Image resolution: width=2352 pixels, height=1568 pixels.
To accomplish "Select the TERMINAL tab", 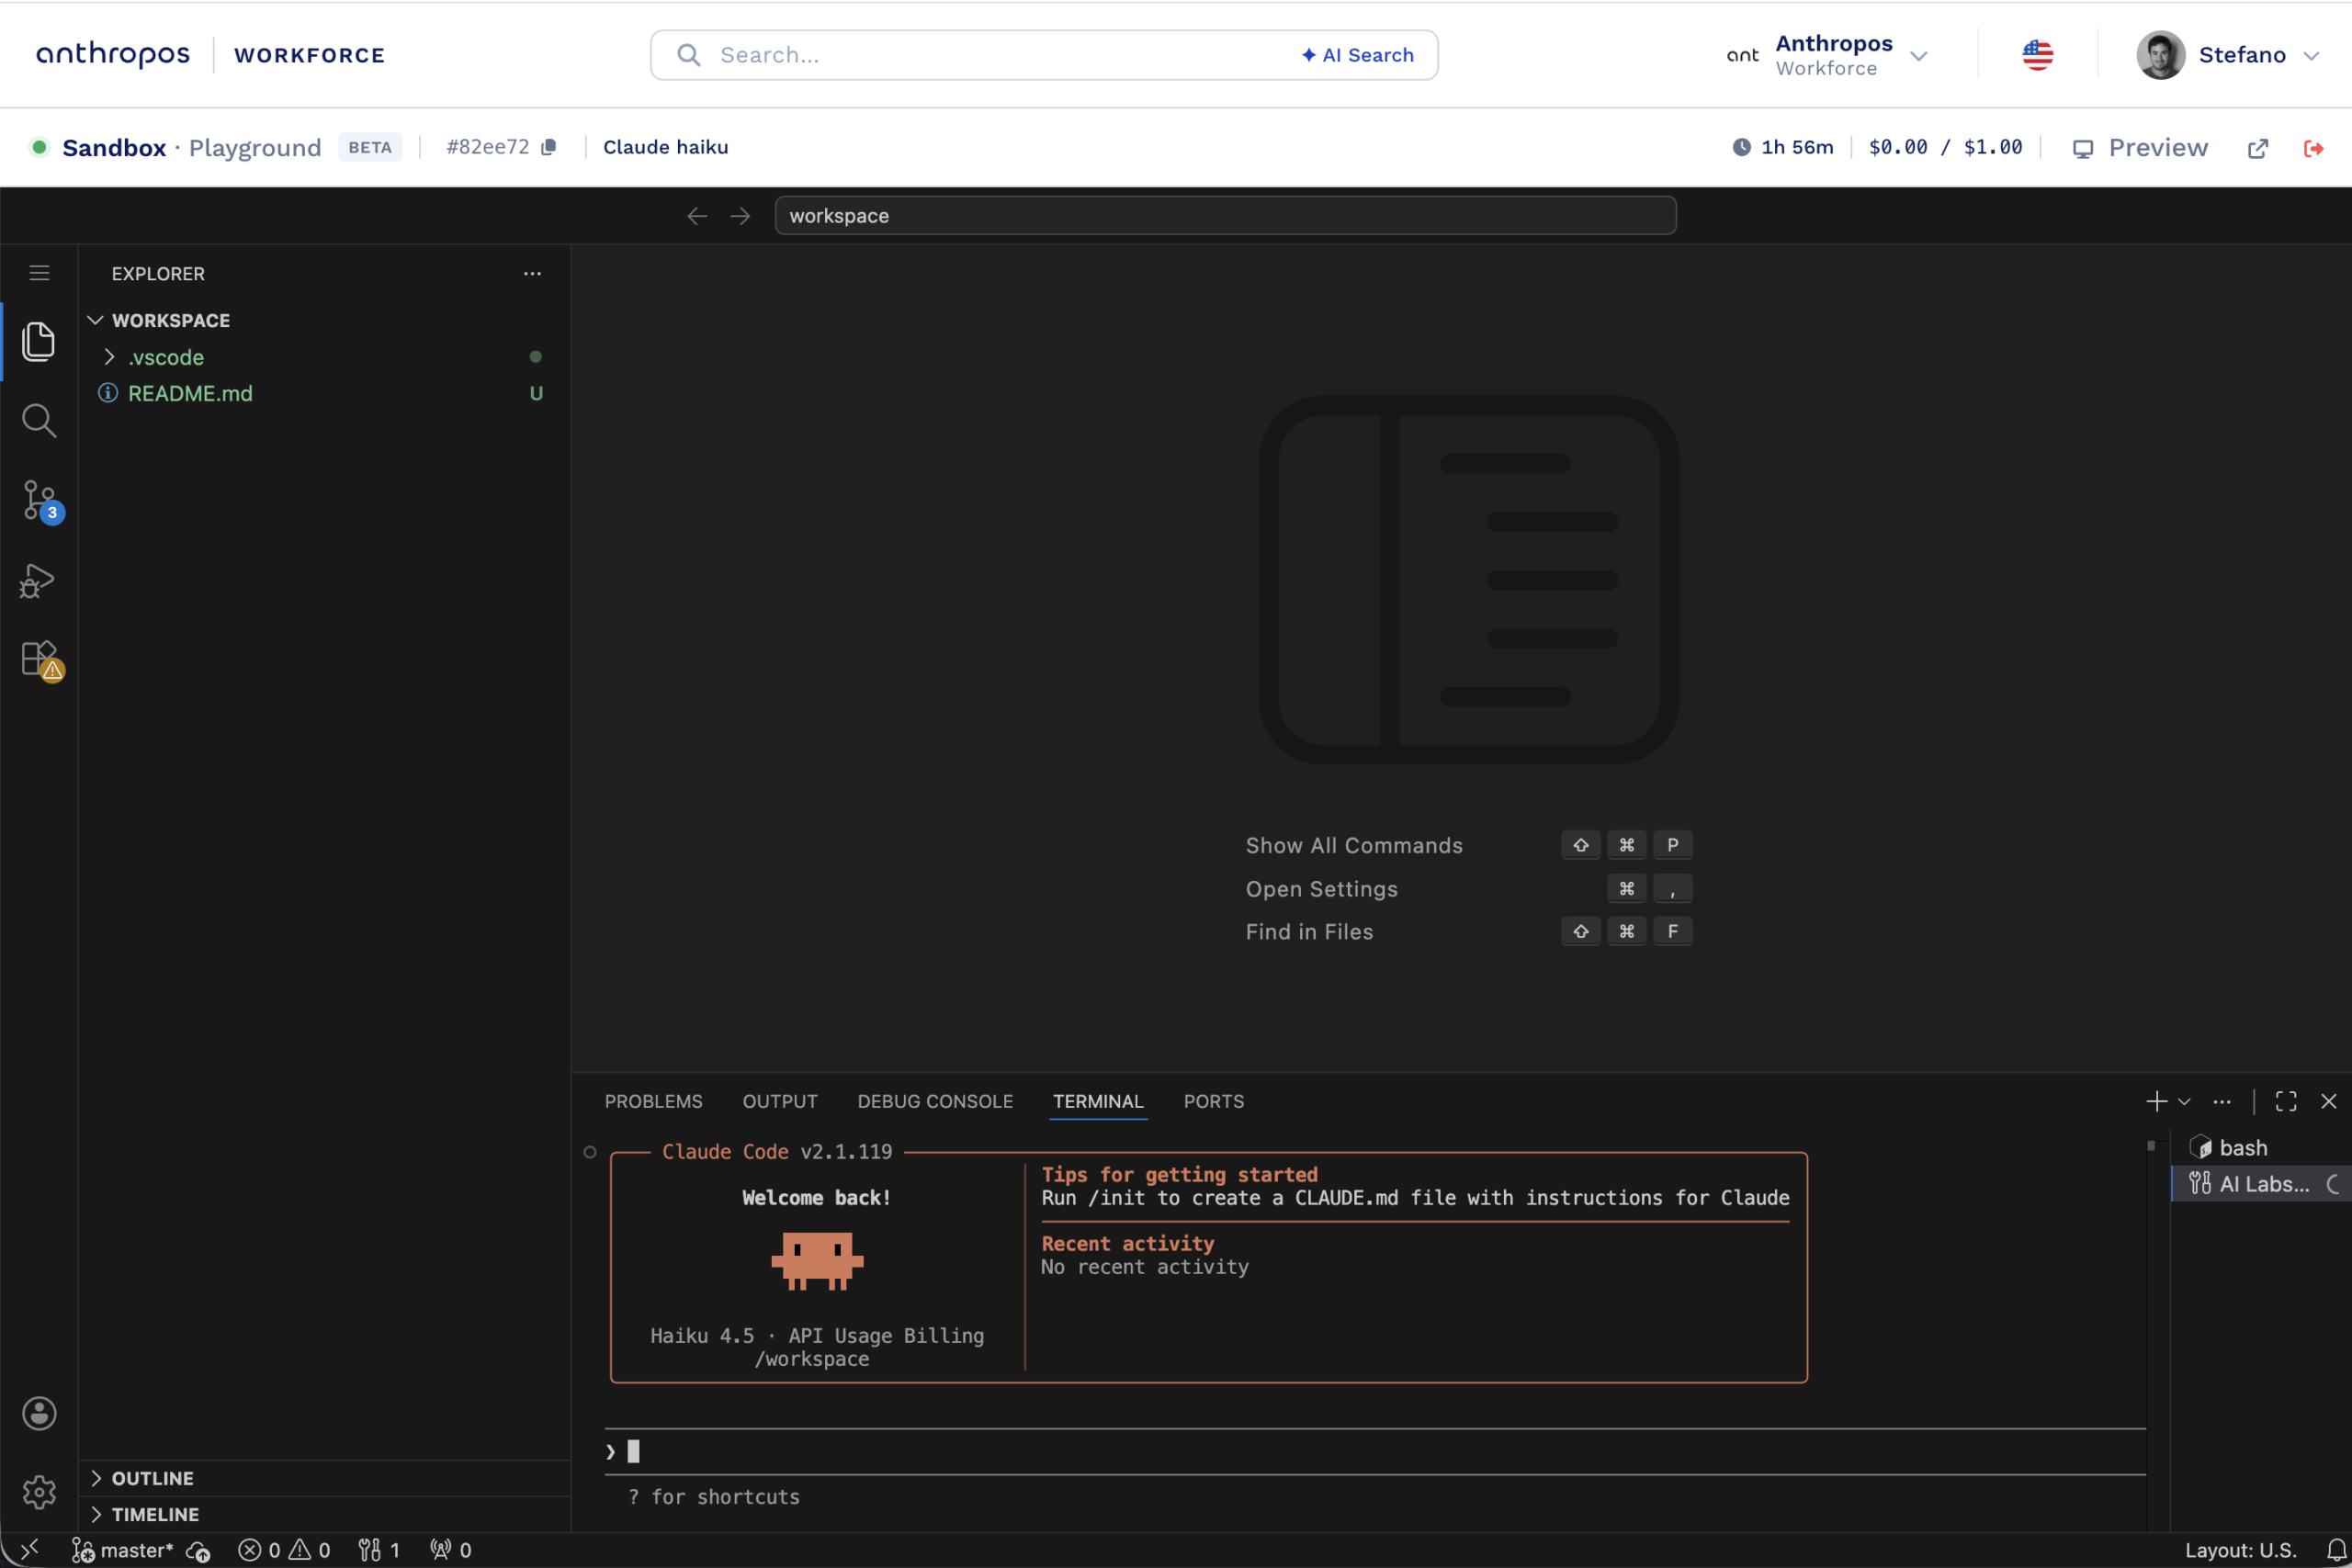I will coord(1097,1101).
